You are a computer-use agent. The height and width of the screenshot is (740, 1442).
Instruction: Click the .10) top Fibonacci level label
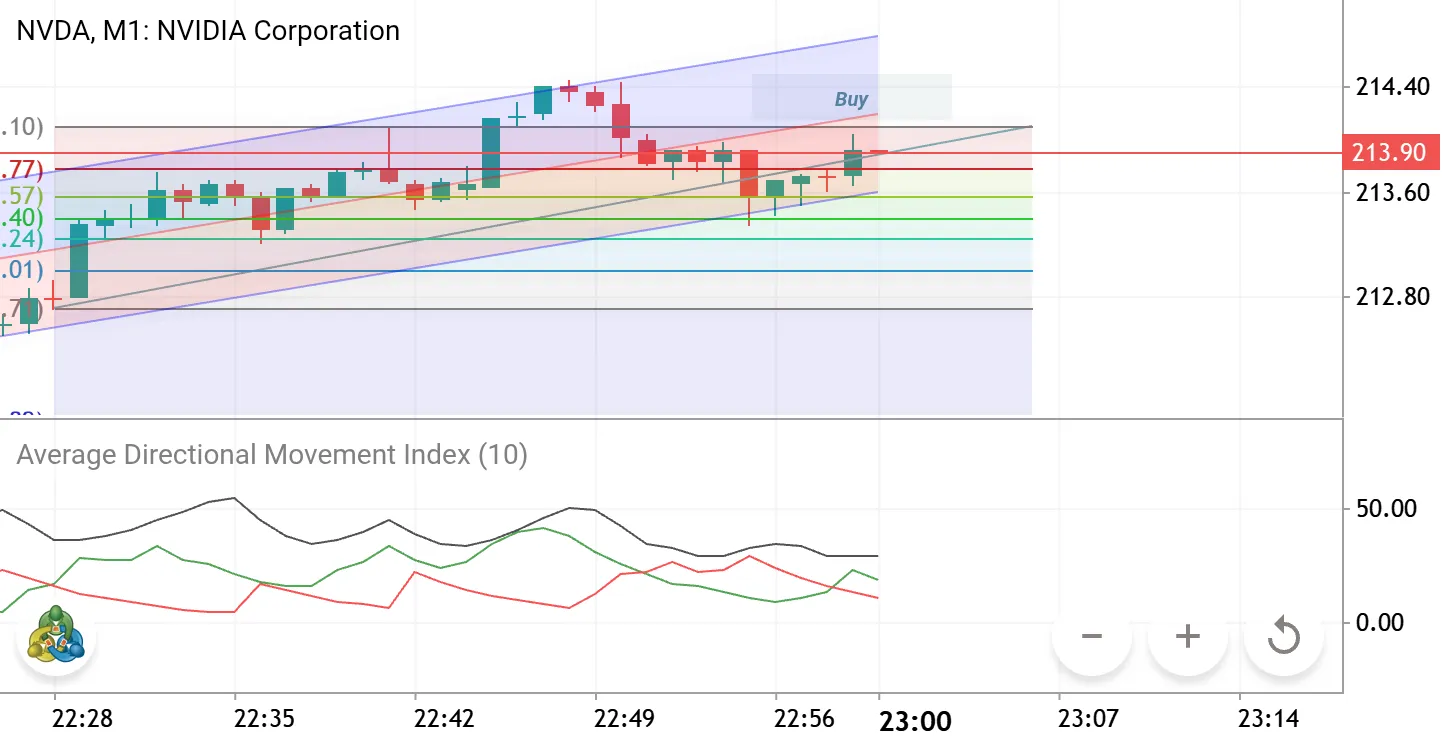[22, 126]
